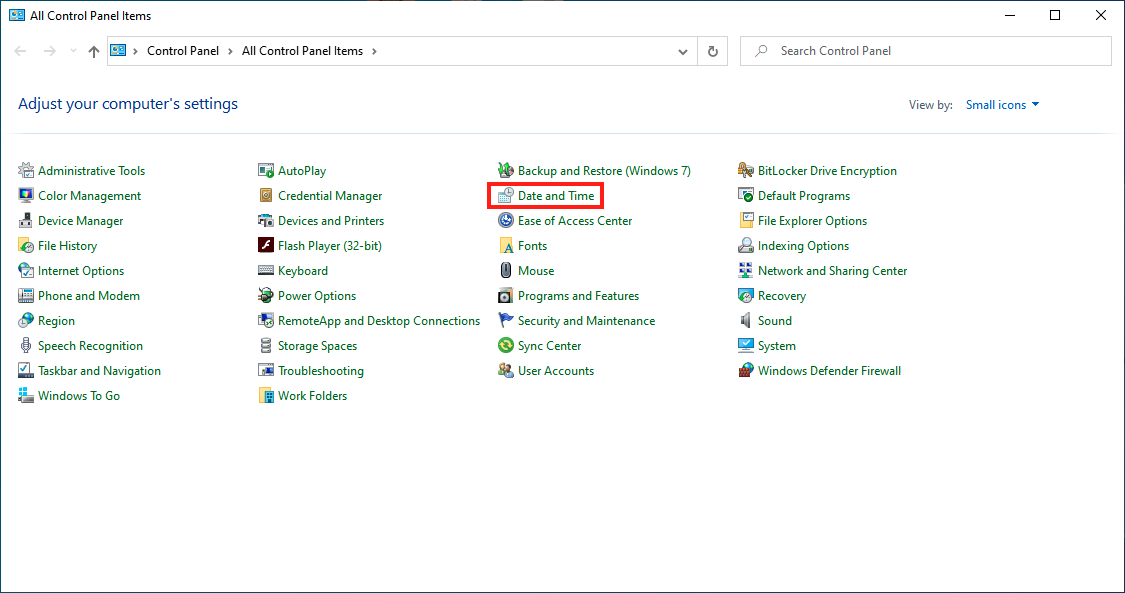Screen dimensions: 1125x593
Task: Click the Phone and Modem icon
Action: coord(26,295)
